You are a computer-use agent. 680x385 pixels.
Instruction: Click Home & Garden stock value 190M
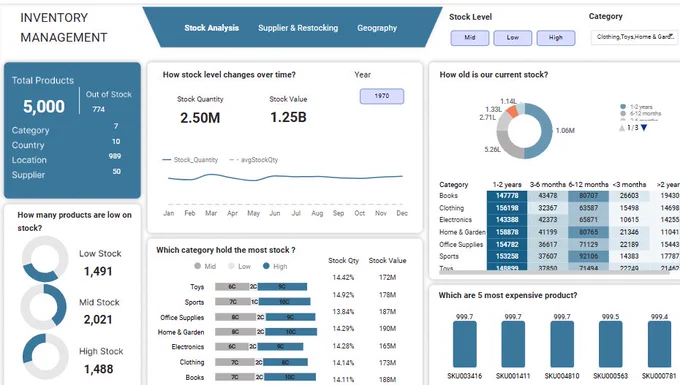(387, 329)
